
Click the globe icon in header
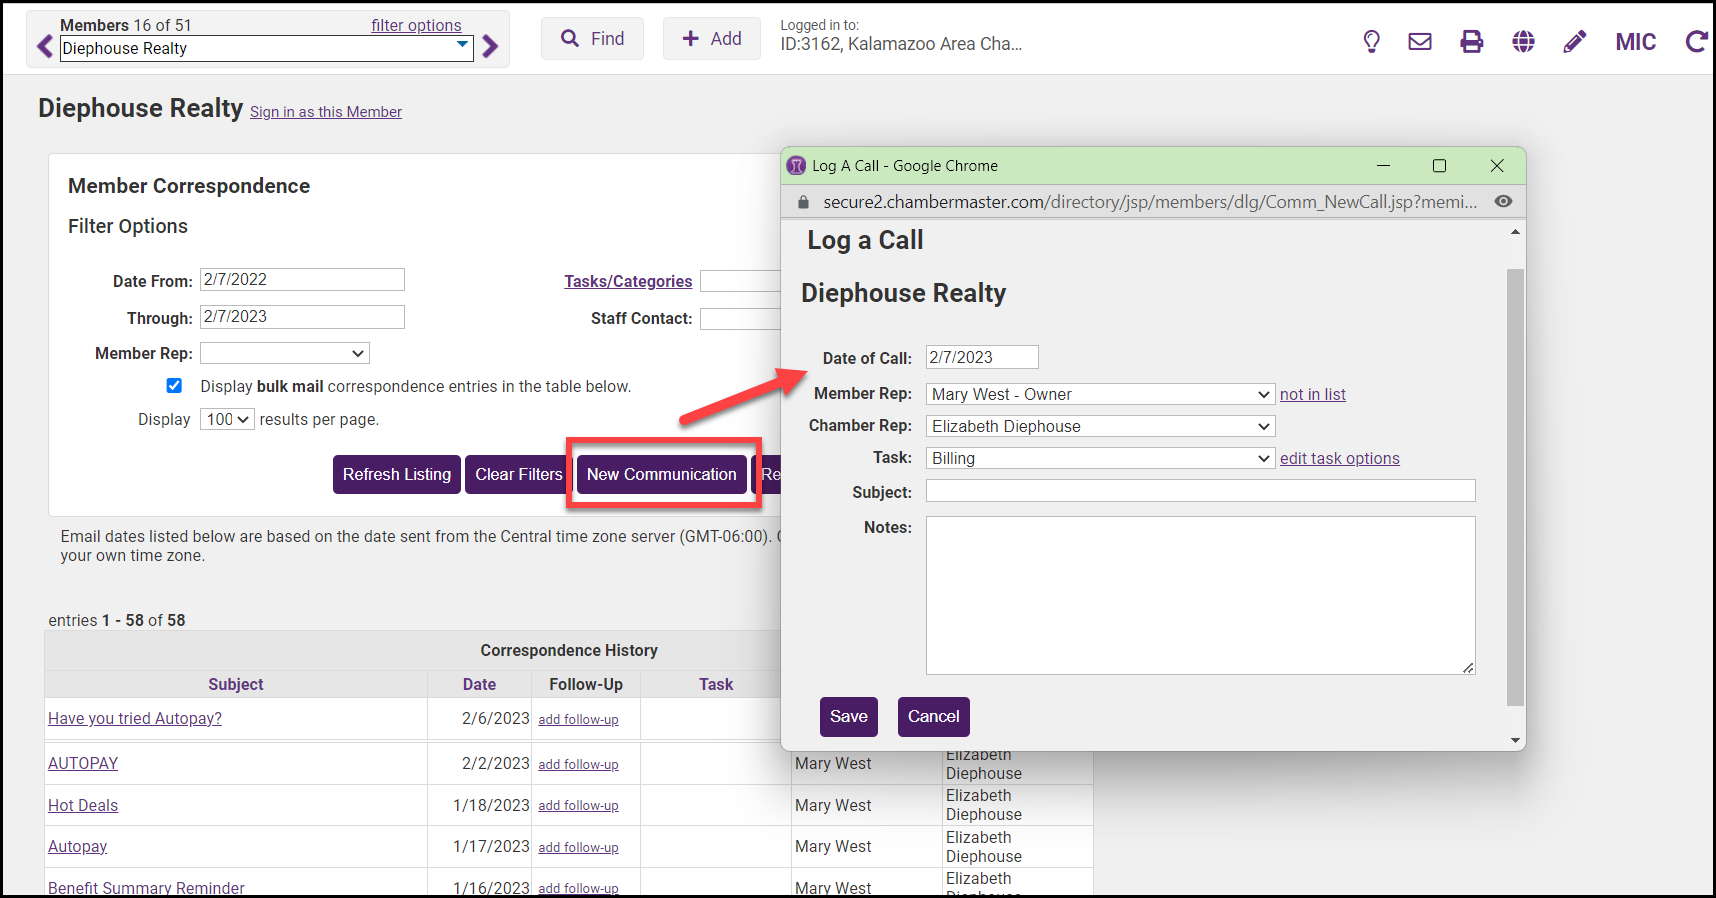1523,41
